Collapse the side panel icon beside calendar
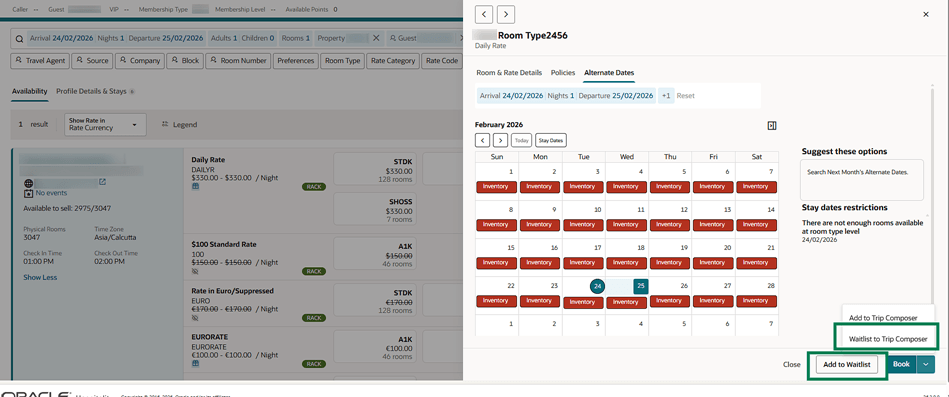949x397 pixels. pyautogui.click(x=772, y=125)
